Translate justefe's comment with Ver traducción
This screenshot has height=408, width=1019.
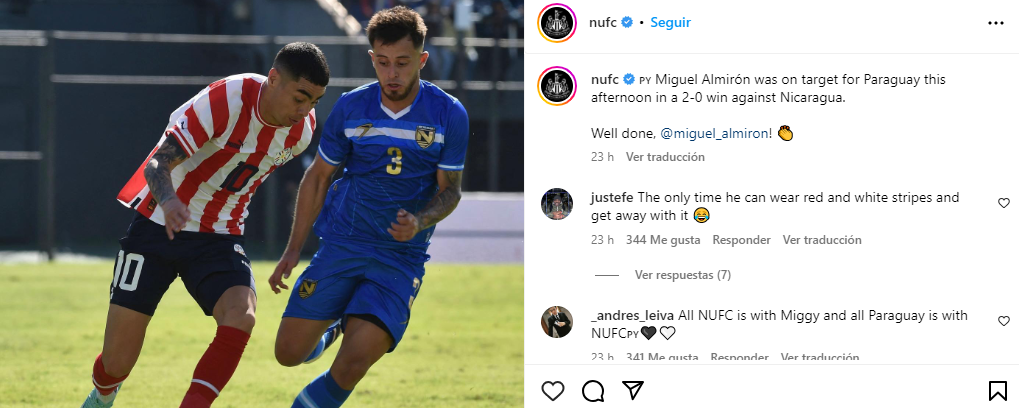pos(822,240)
